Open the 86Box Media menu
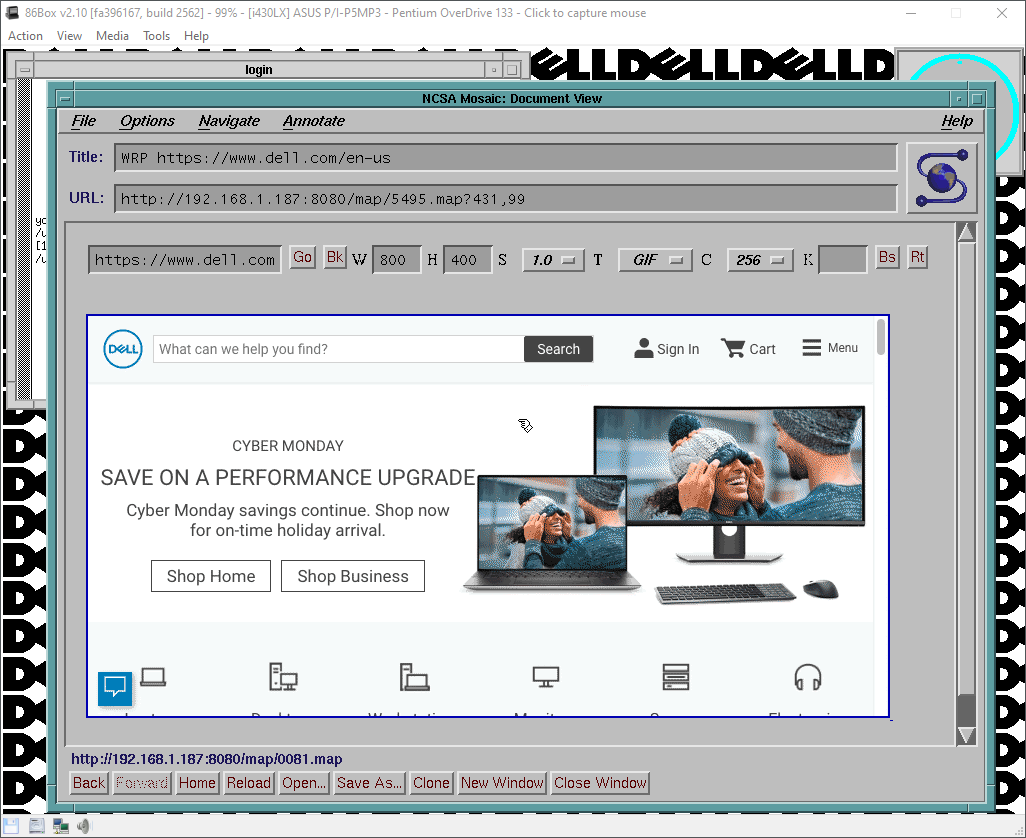The image size is (1026, 838). point(113,36)
